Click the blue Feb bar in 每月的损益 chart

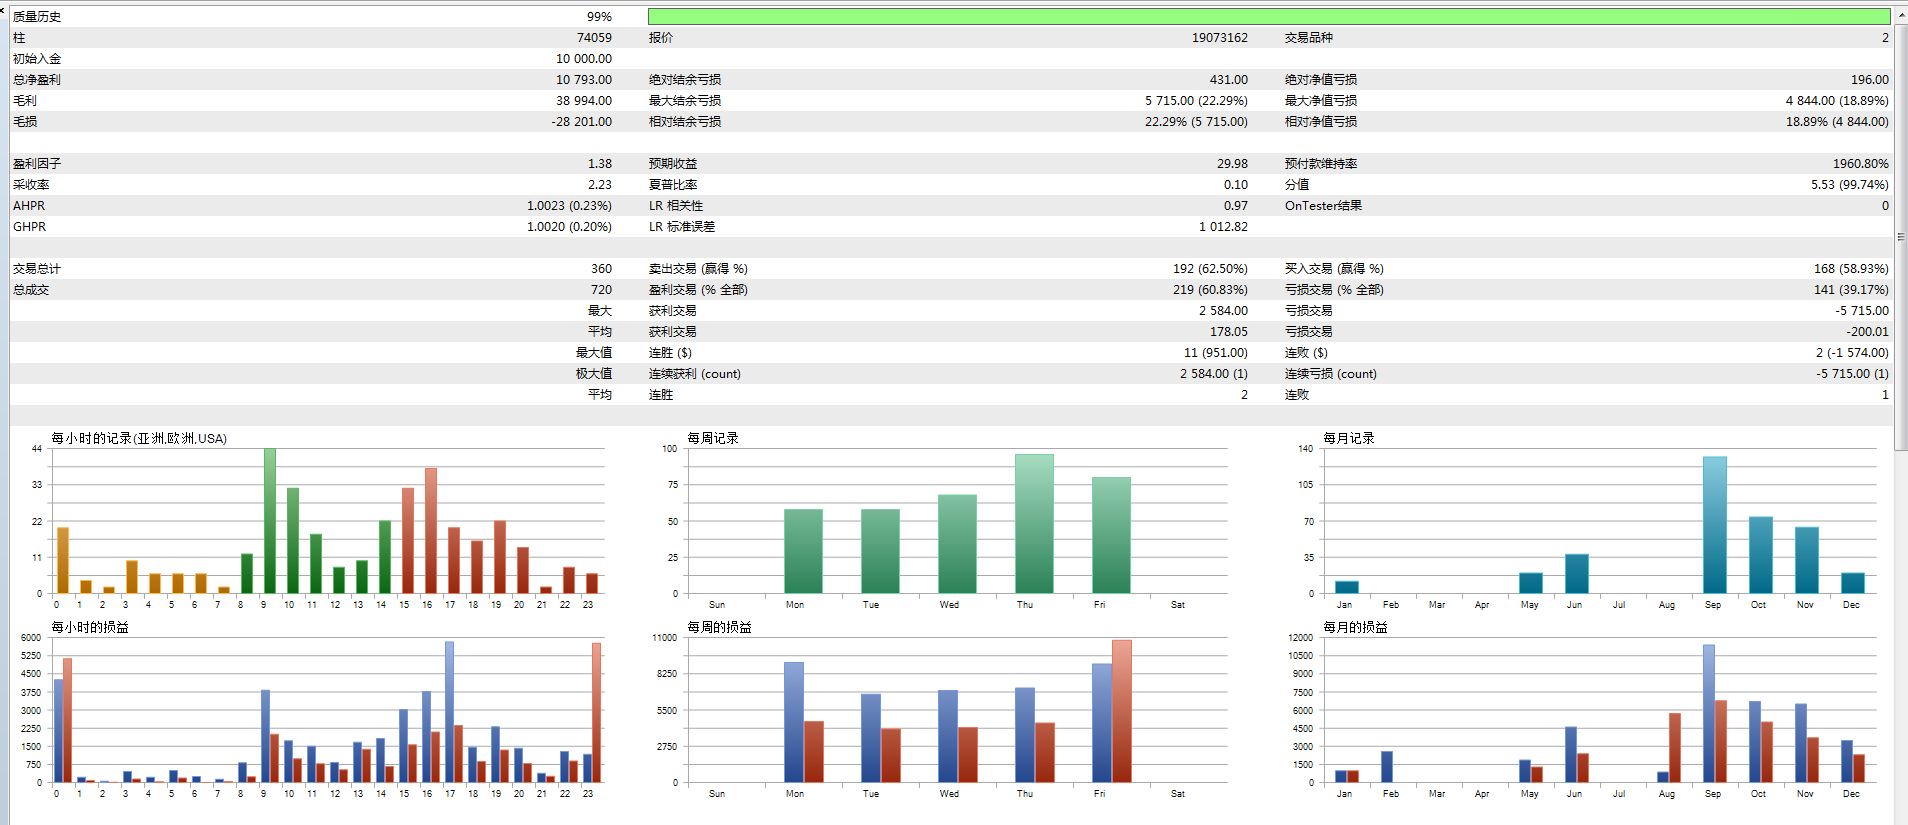point(1386,766)
